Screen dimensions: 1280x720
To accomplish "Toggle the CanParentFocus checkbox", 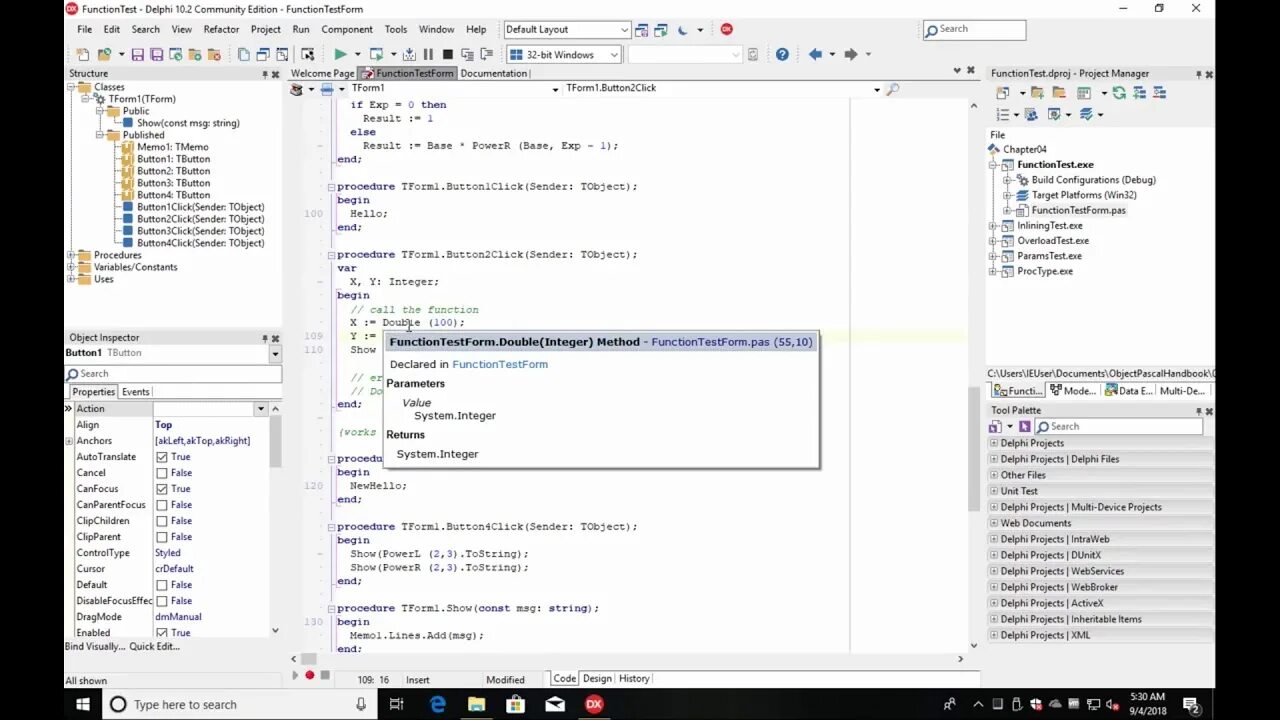I will (x=162, y=505).
